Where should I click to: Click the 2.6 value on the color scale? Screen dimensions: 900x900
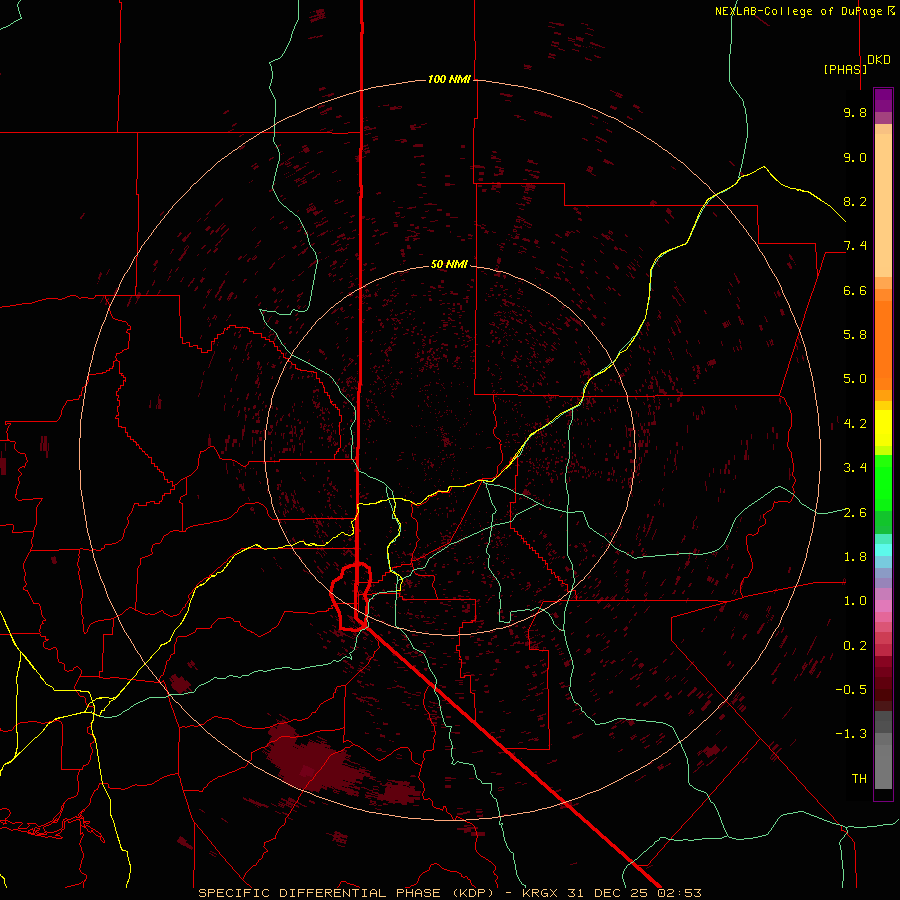[x=855, y=513]
